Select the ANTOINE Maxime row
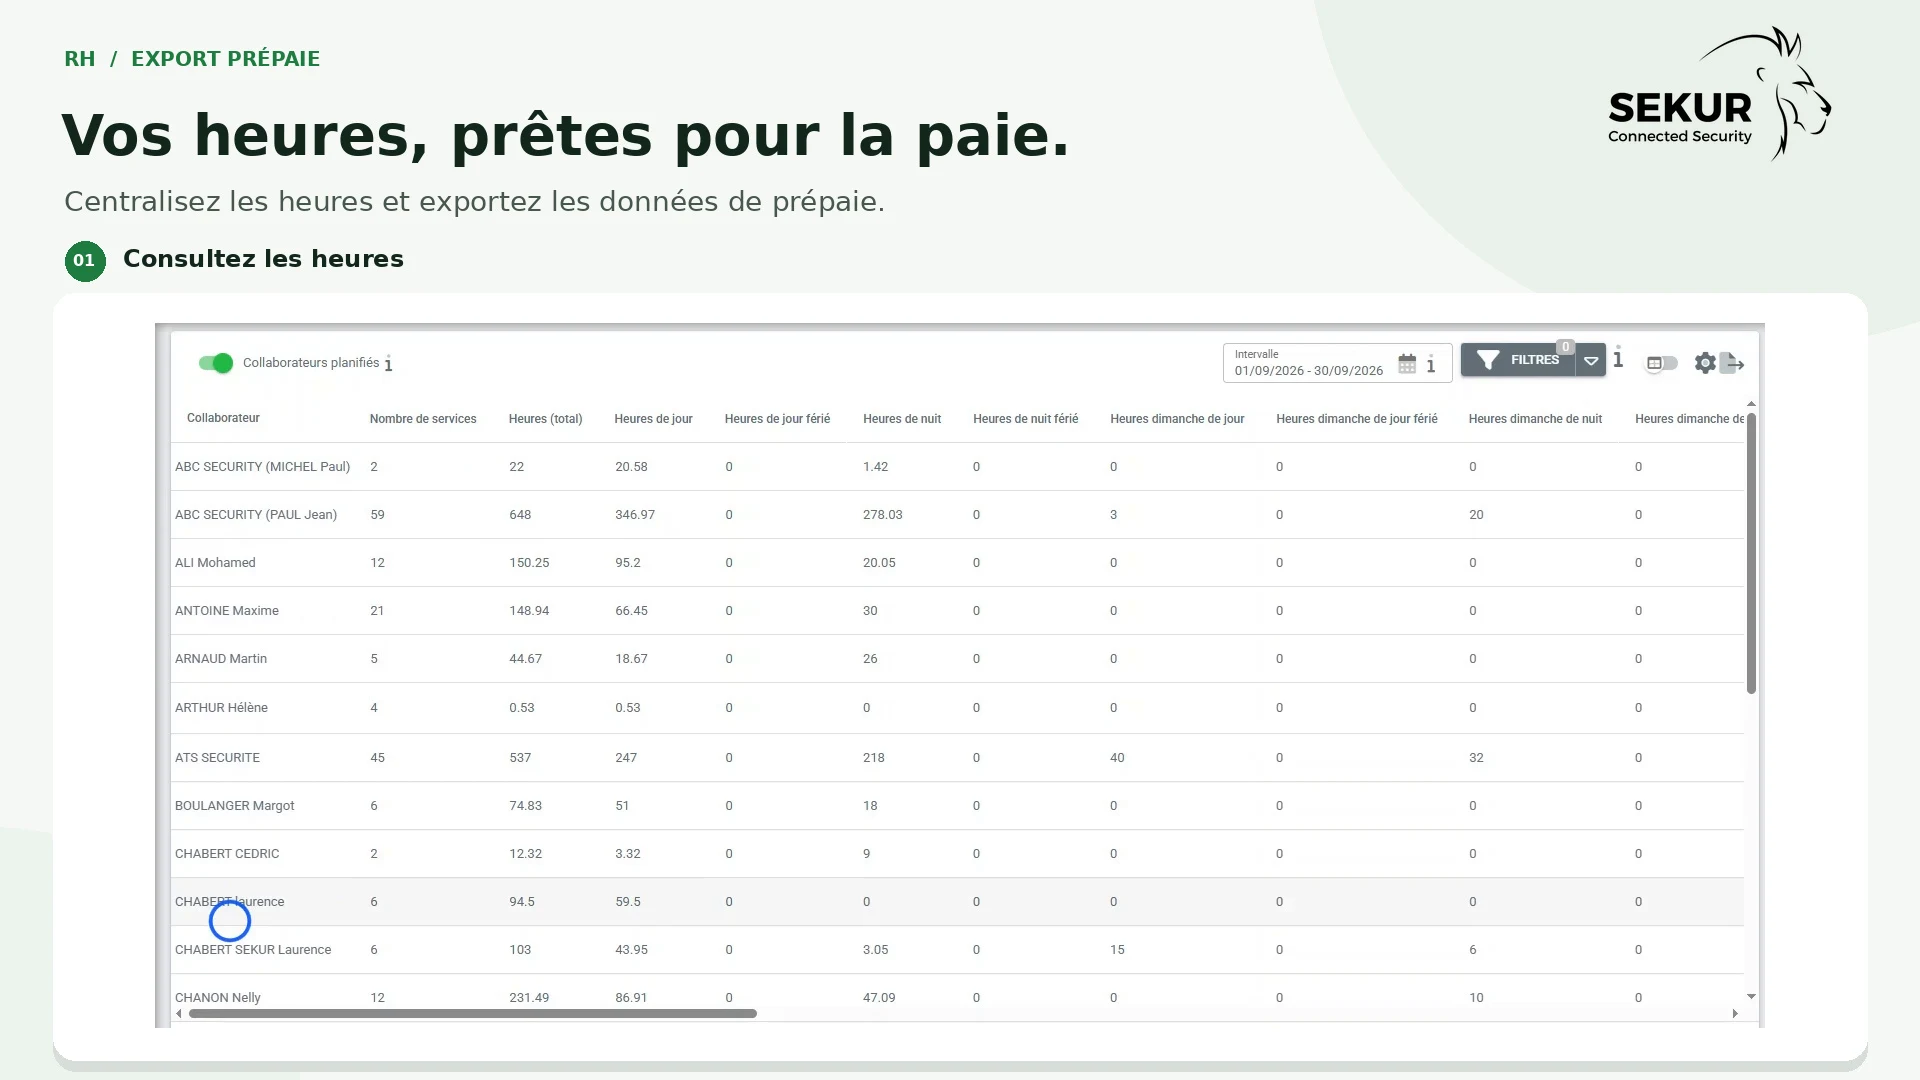 [957, 611]
